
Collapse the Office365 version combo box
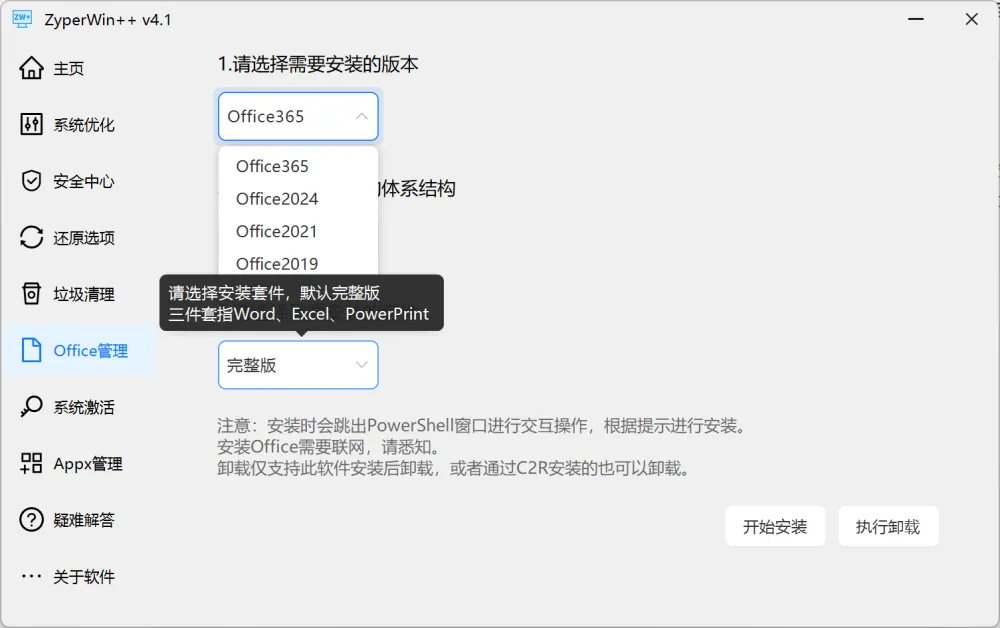click(x=298, y=116)
